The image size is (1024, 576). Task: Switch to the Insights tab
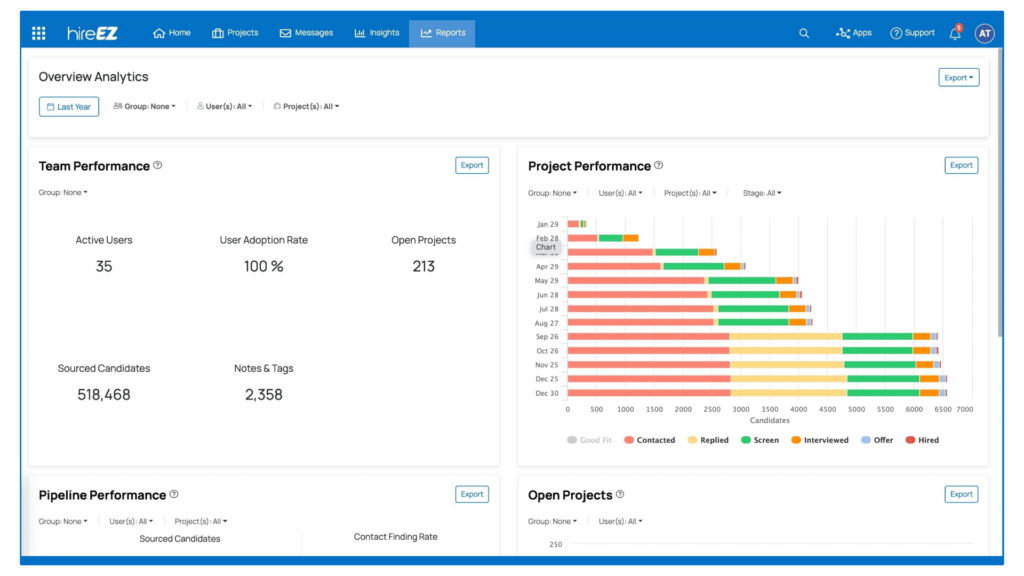[377, 33]
